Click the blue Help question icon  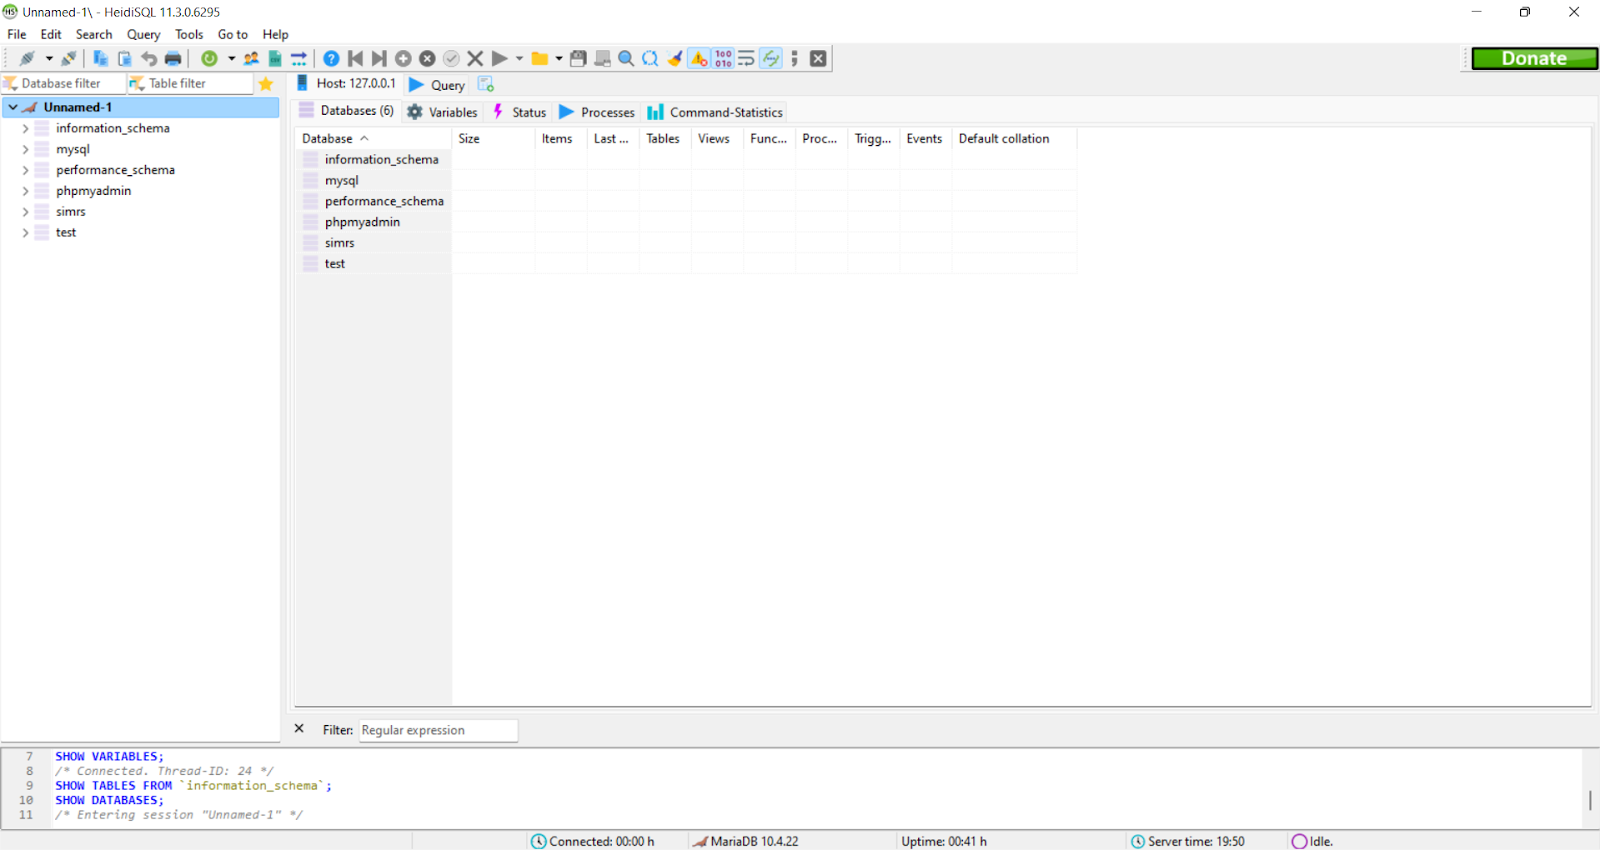331,59
